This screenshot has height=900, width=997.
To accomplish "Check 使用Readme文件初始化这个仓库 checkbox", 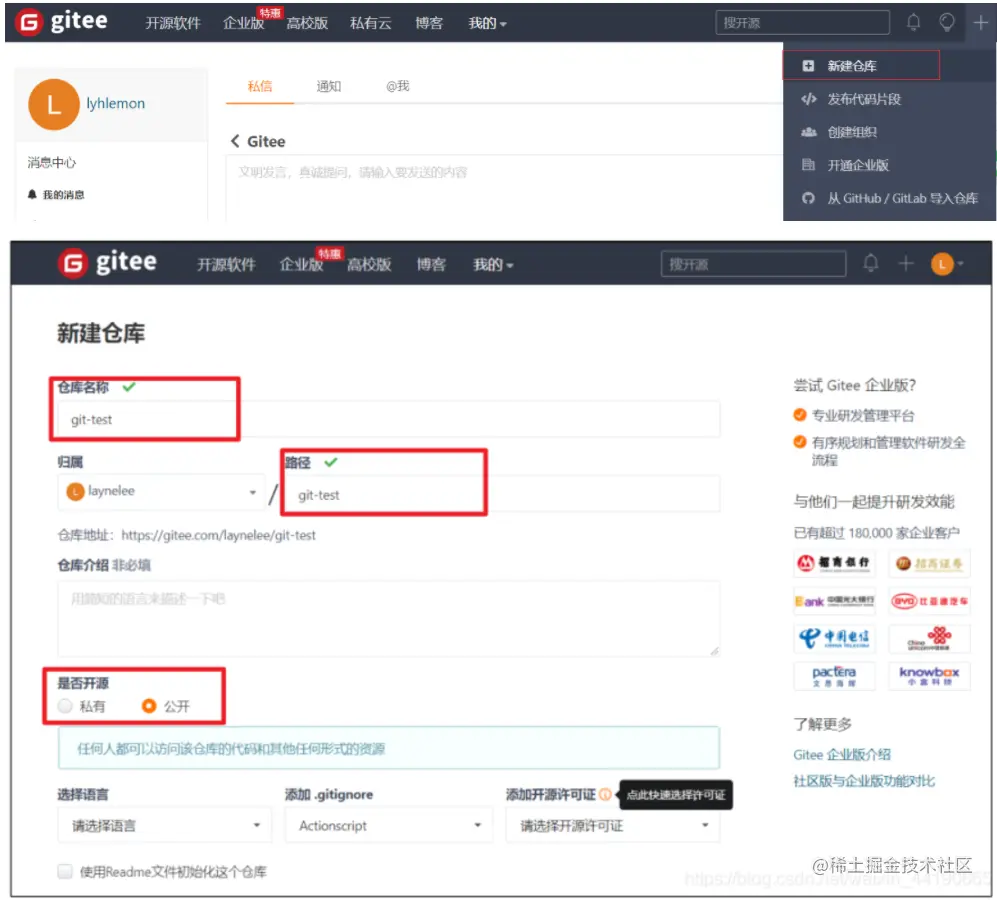I will [x=65, y=871].
